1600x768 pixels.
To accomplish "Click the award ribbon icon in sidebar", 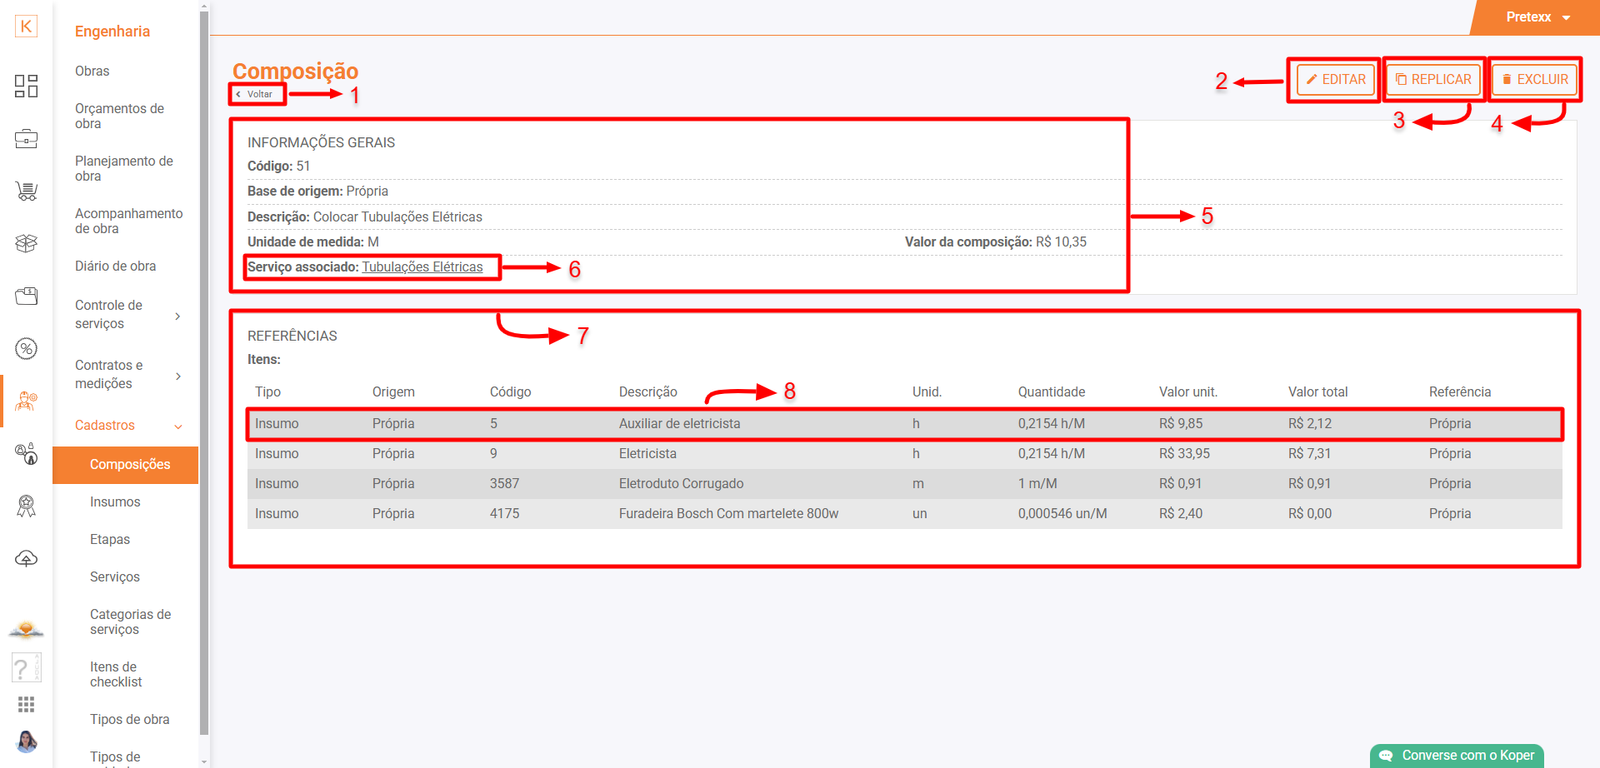I will click(26, 506).
